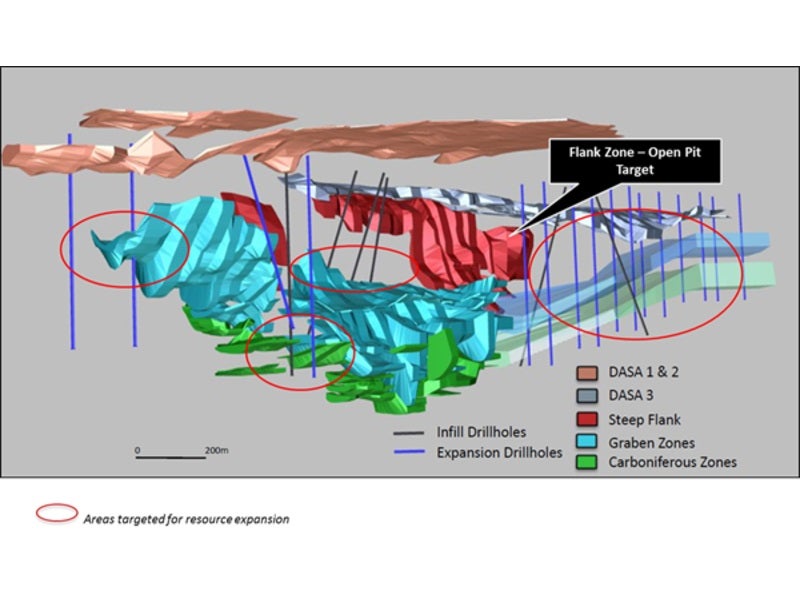Click the 'Areas targeted for resource expansion' caption

[x=186, y=519]
